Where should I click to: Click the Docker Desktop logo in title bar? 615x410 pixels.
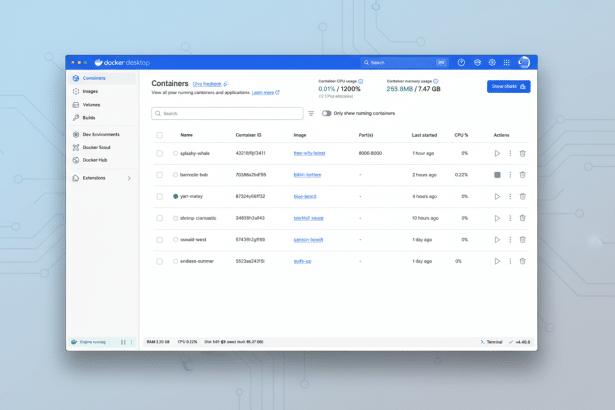[x=122, y=62]
